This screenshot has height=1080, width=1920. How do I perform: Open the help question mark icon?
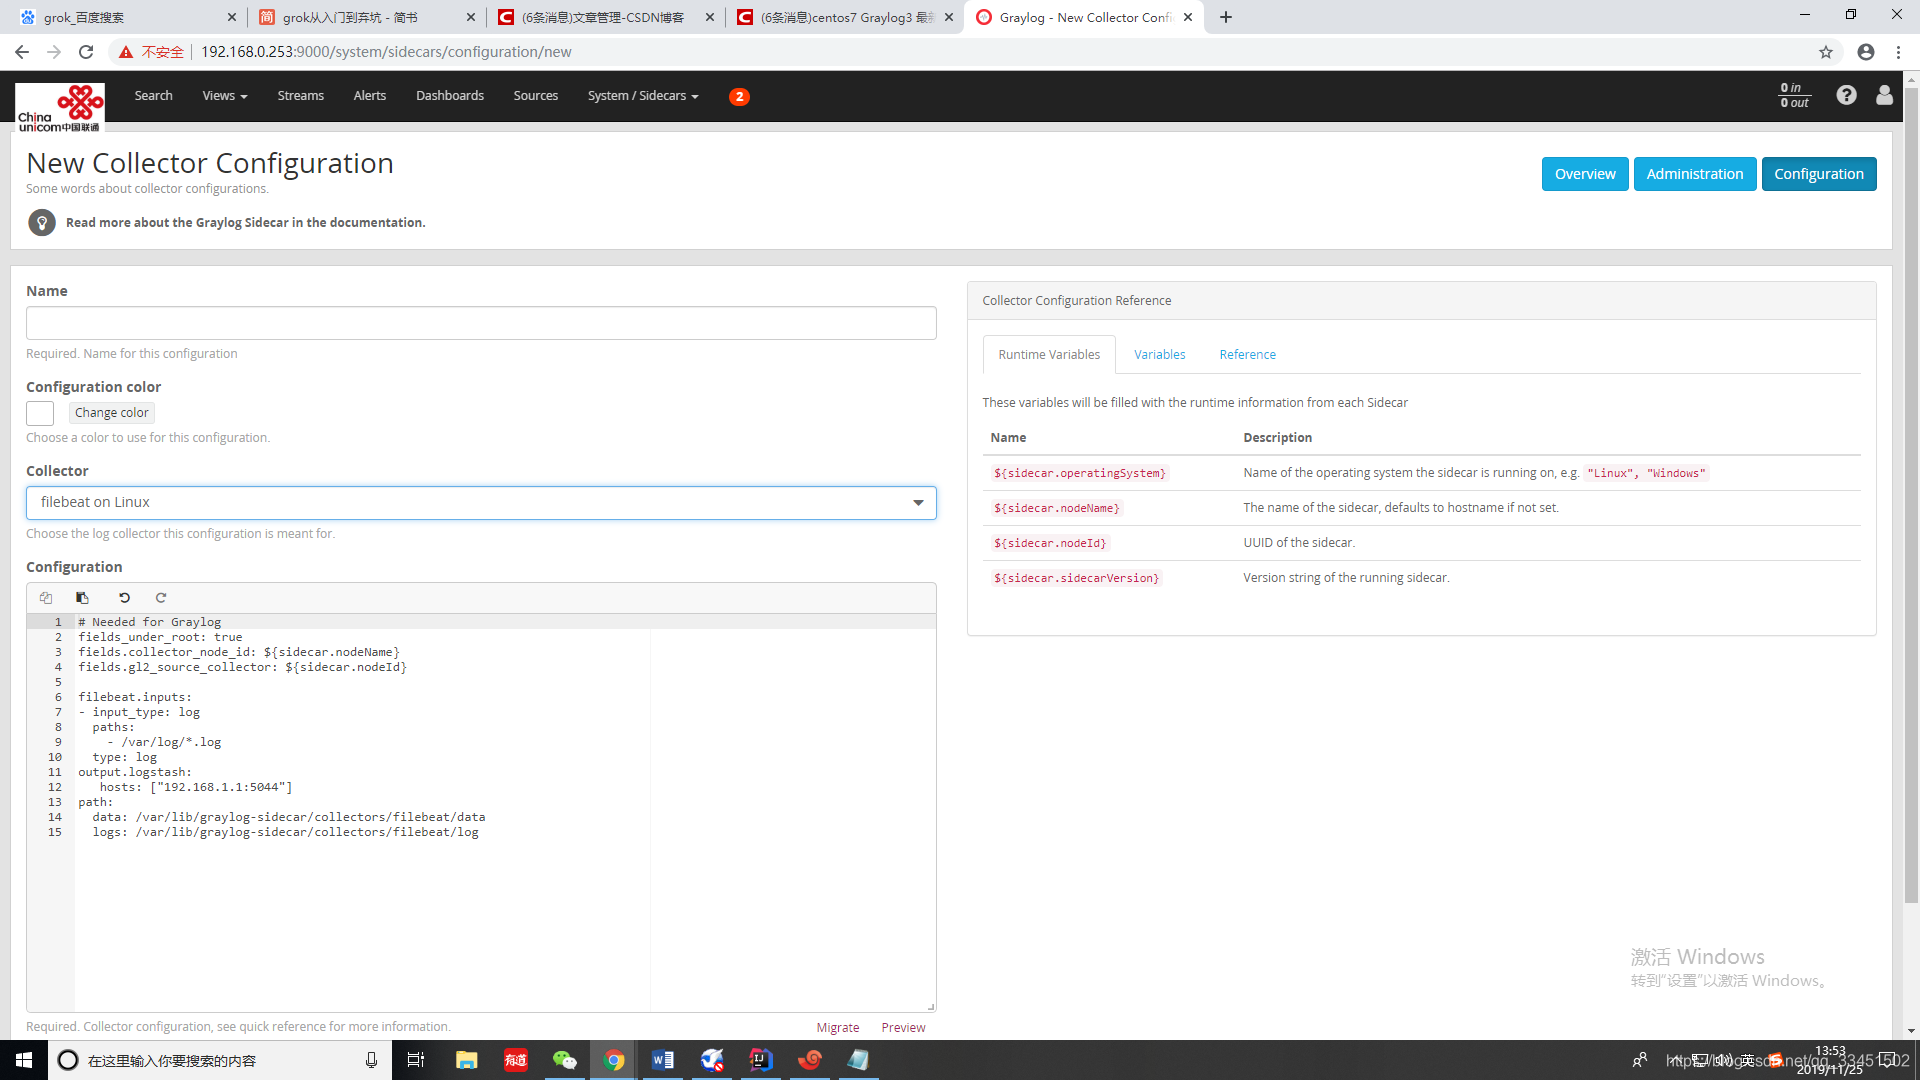pos(1846,95)
